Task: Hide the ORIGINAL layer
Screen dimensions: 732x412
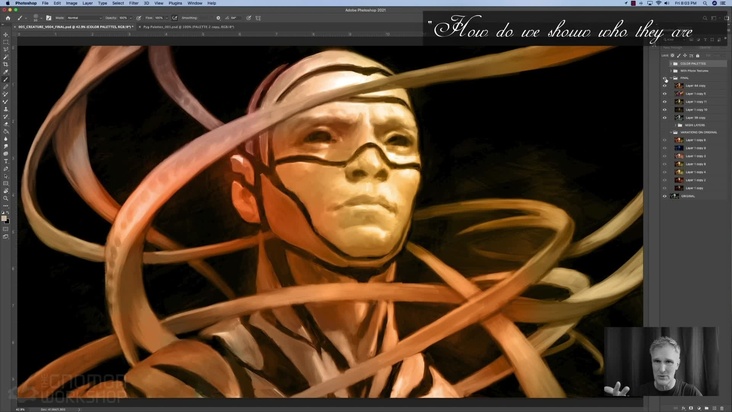Action: pos(665,195)
